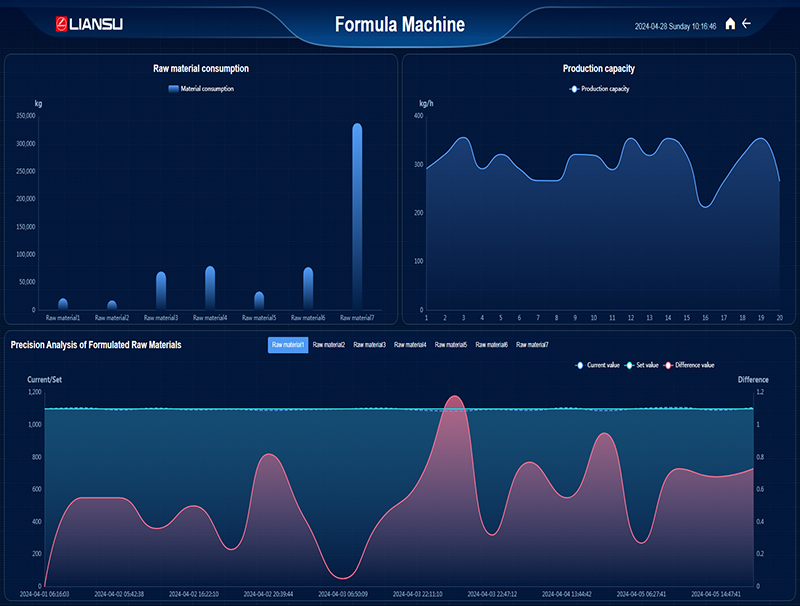
Task: Click the Raw material4 bar in the chart
Action: (x=210, y=288)
